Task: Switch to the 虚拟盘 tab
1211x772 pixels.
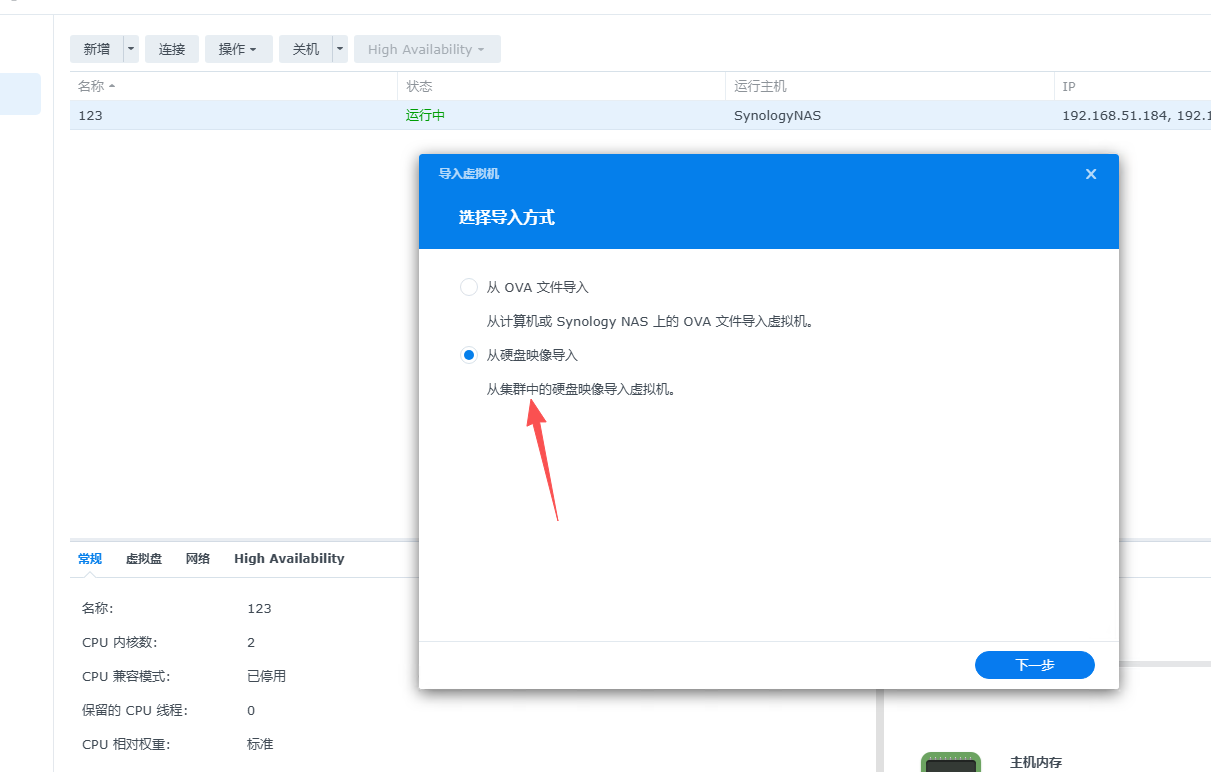Action: [143, 558]
